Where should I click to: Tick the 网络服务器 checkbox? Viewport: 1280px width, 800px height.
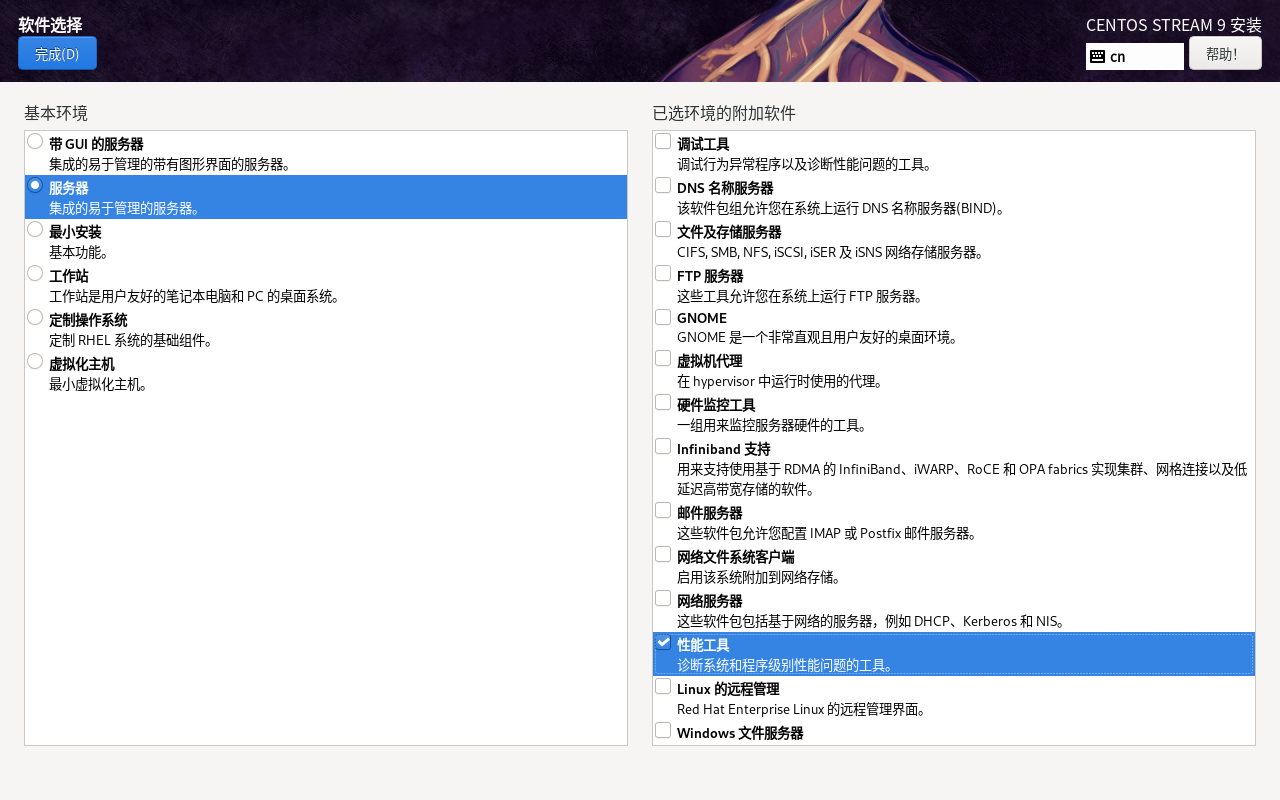pos(663,598)
